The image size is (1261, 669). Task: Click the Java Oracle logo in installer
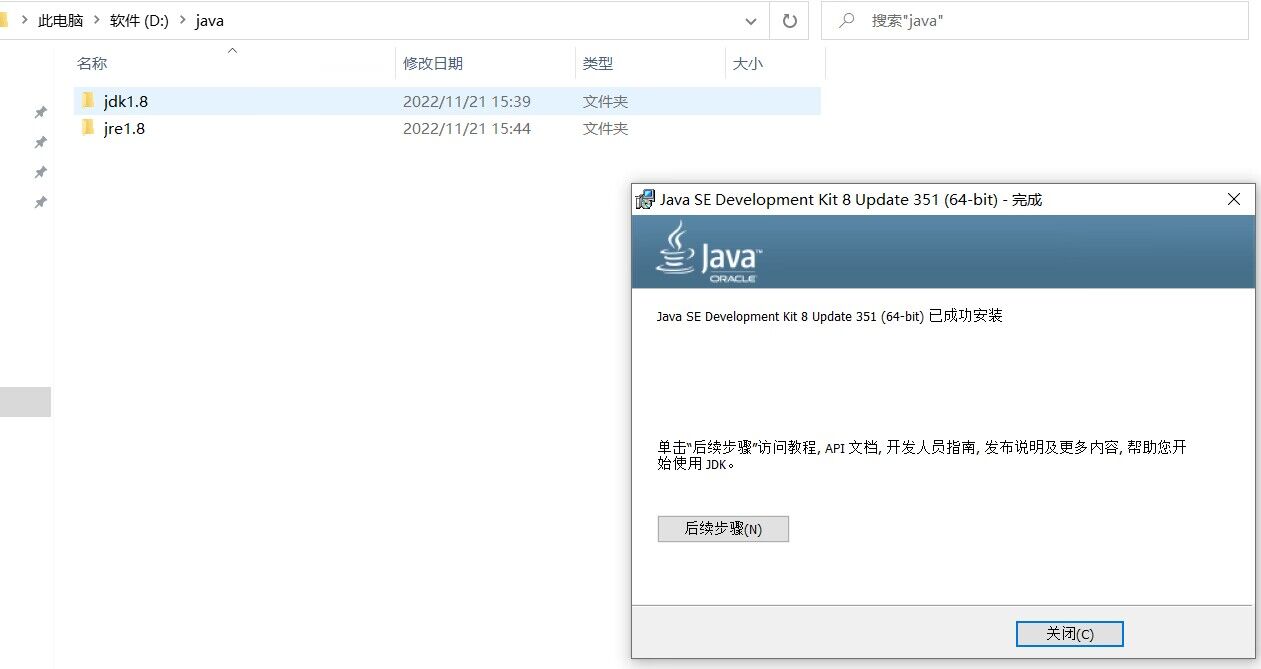click(707, 253)
